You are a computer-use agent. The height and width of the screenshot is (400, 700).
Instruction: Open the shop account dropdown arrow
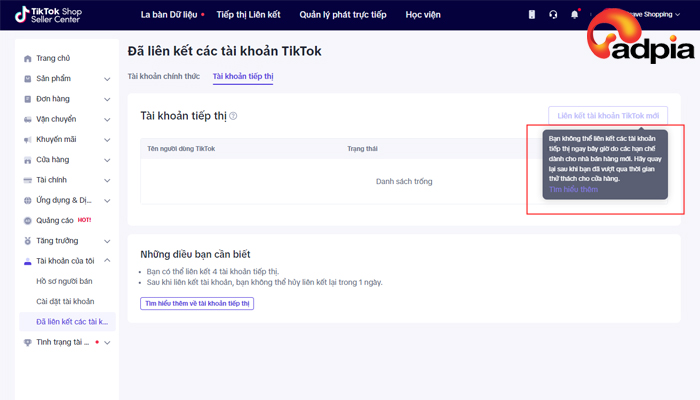678,15
